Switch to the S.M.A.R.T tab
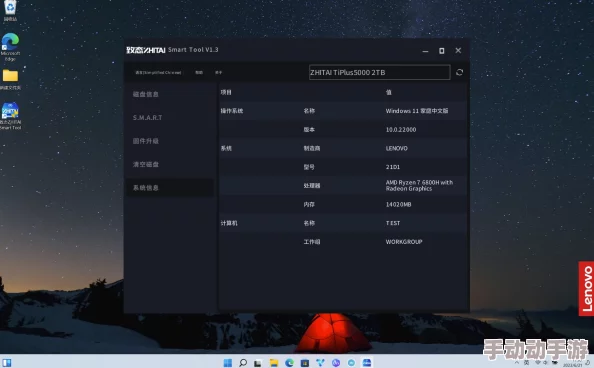 tap(147, 117)
